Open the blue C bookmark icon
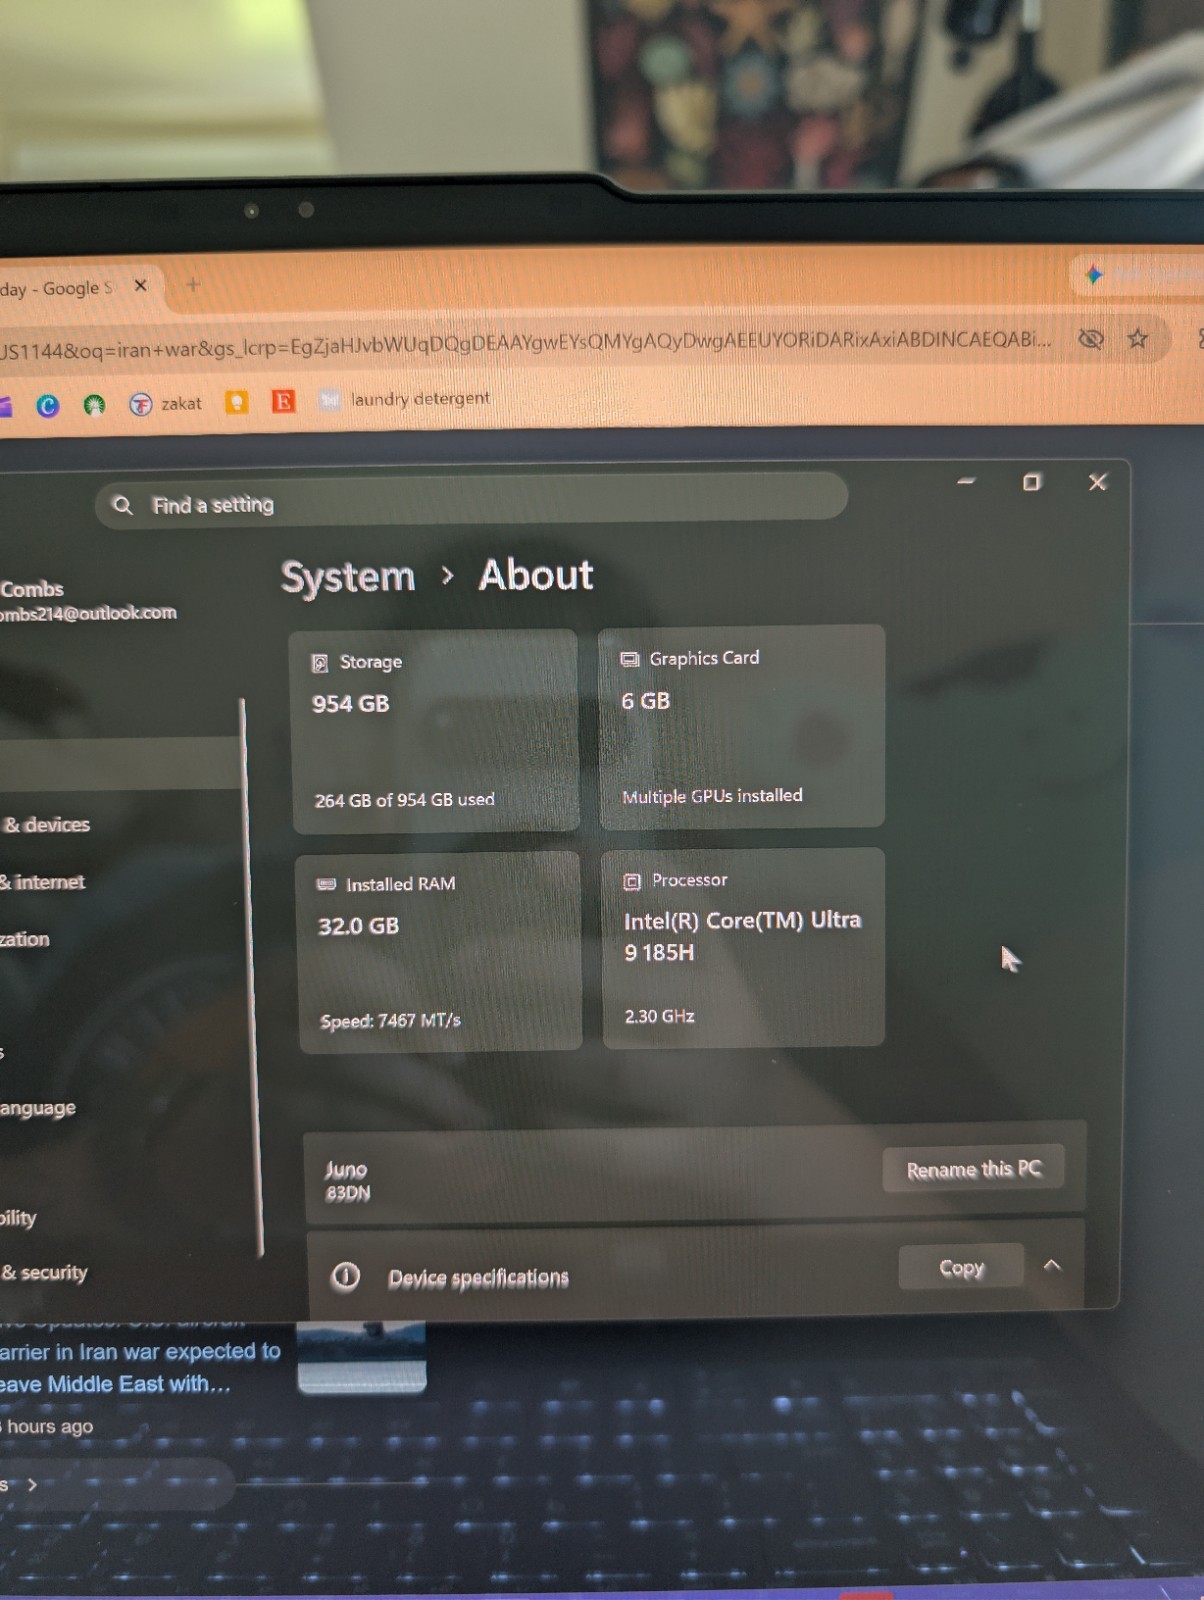Image resolution: width=1204 pixels, height=1600 pixels. (48, 405)
